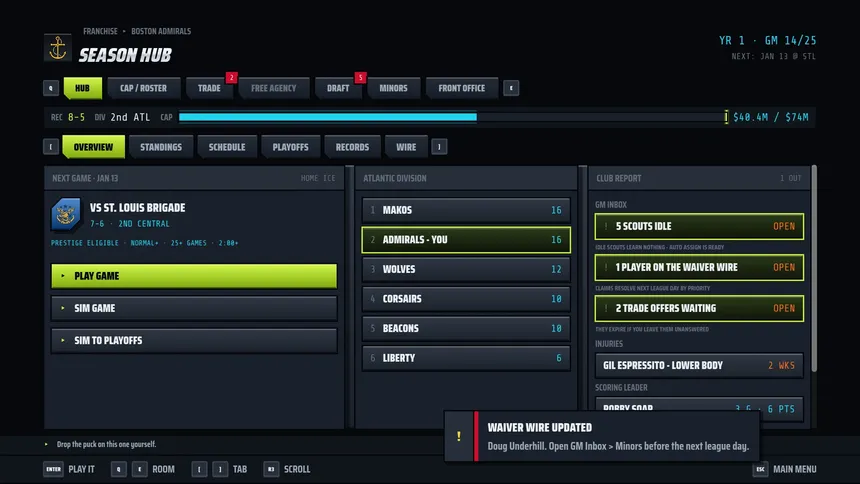This screenshot has height=484, width=860.
Task: Switch to the Draft tab
Action: [338, 88]
